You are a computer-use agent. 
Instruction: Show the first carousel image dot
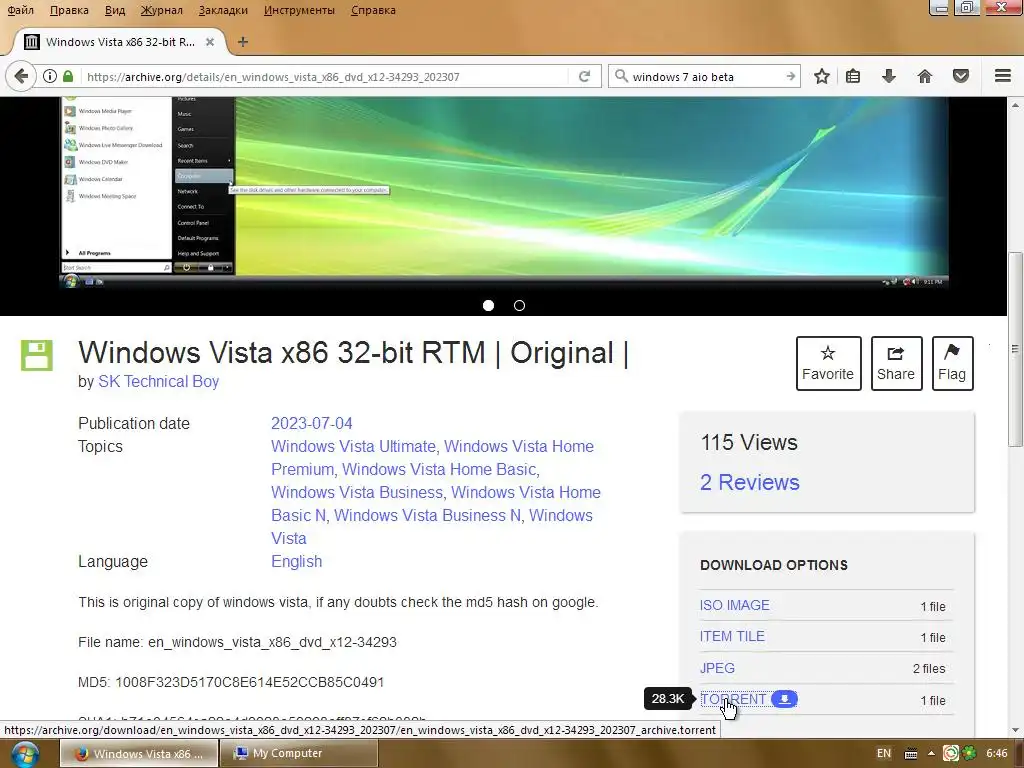488,306
